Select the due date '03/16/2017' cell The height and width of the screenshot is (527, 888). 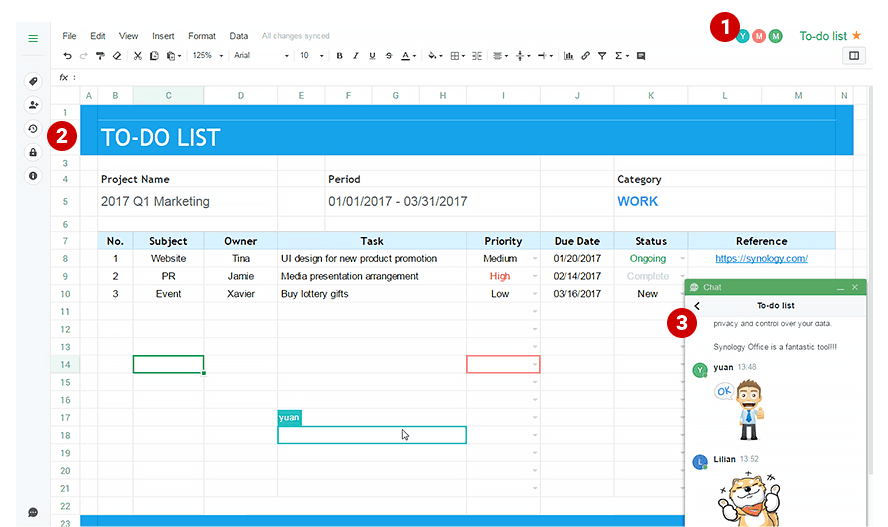tap(577, 294)
